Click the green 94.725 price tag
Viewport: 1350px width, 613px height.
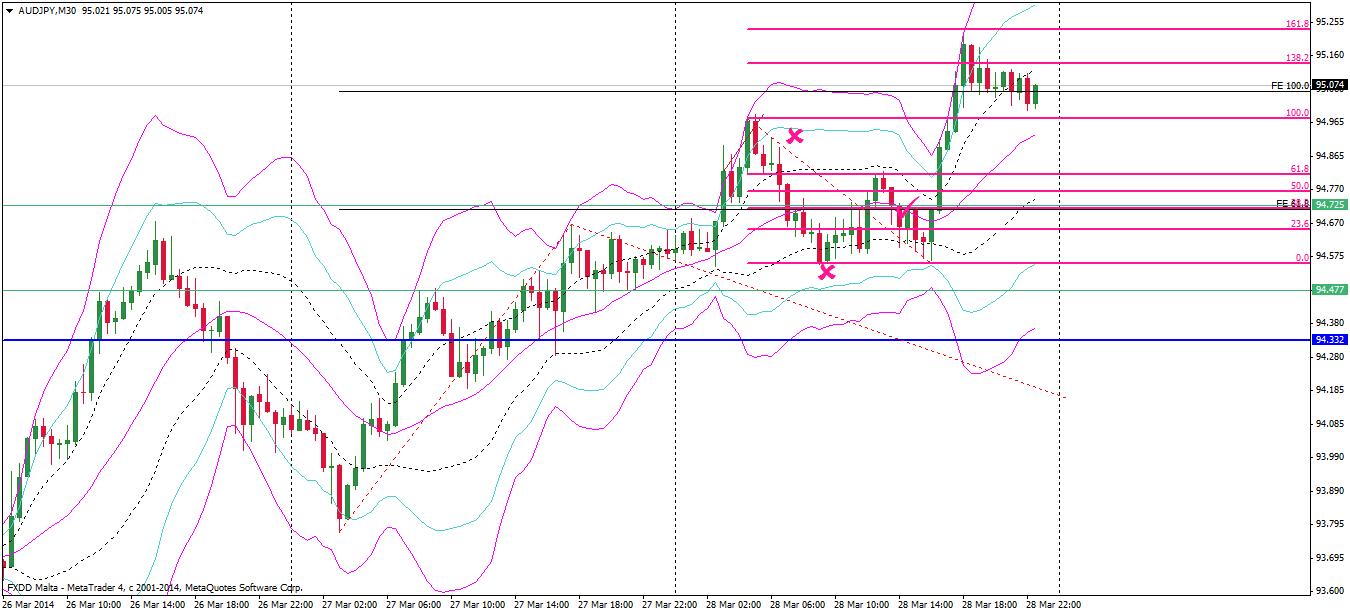[x=1330, y=205]
